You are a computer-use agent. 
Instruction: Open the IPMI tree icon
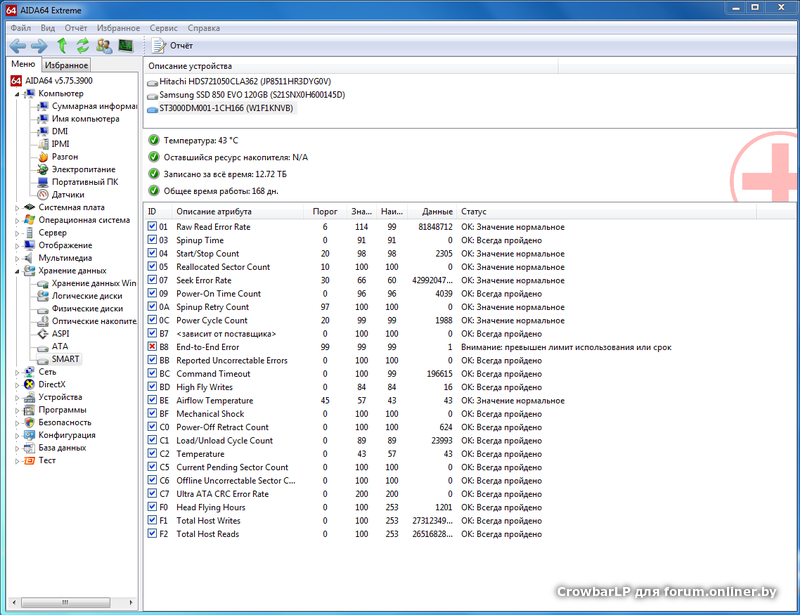(x=43, y=144)
